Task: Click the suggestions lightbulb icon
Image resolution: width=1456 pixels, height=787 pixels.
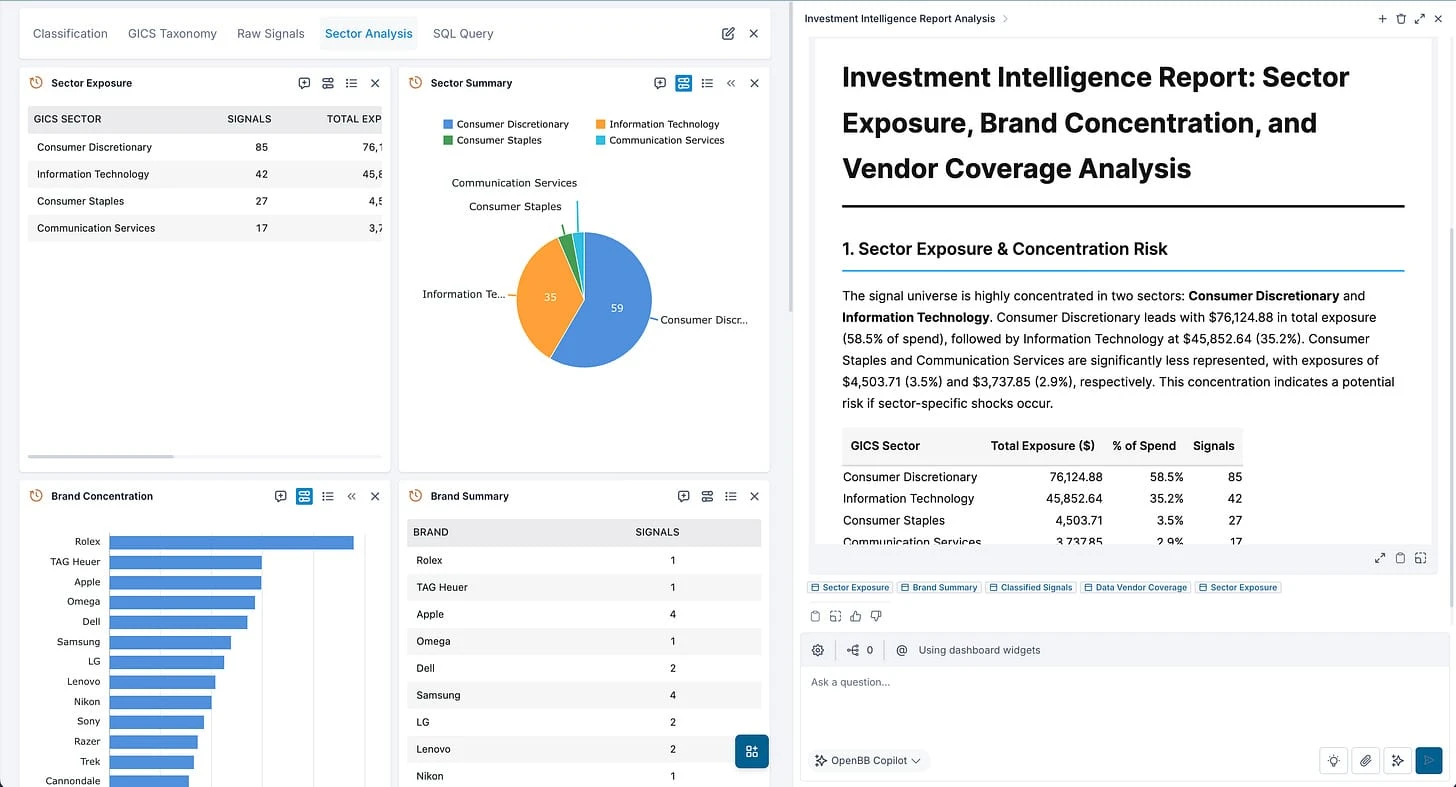Action: (1333, 760)
